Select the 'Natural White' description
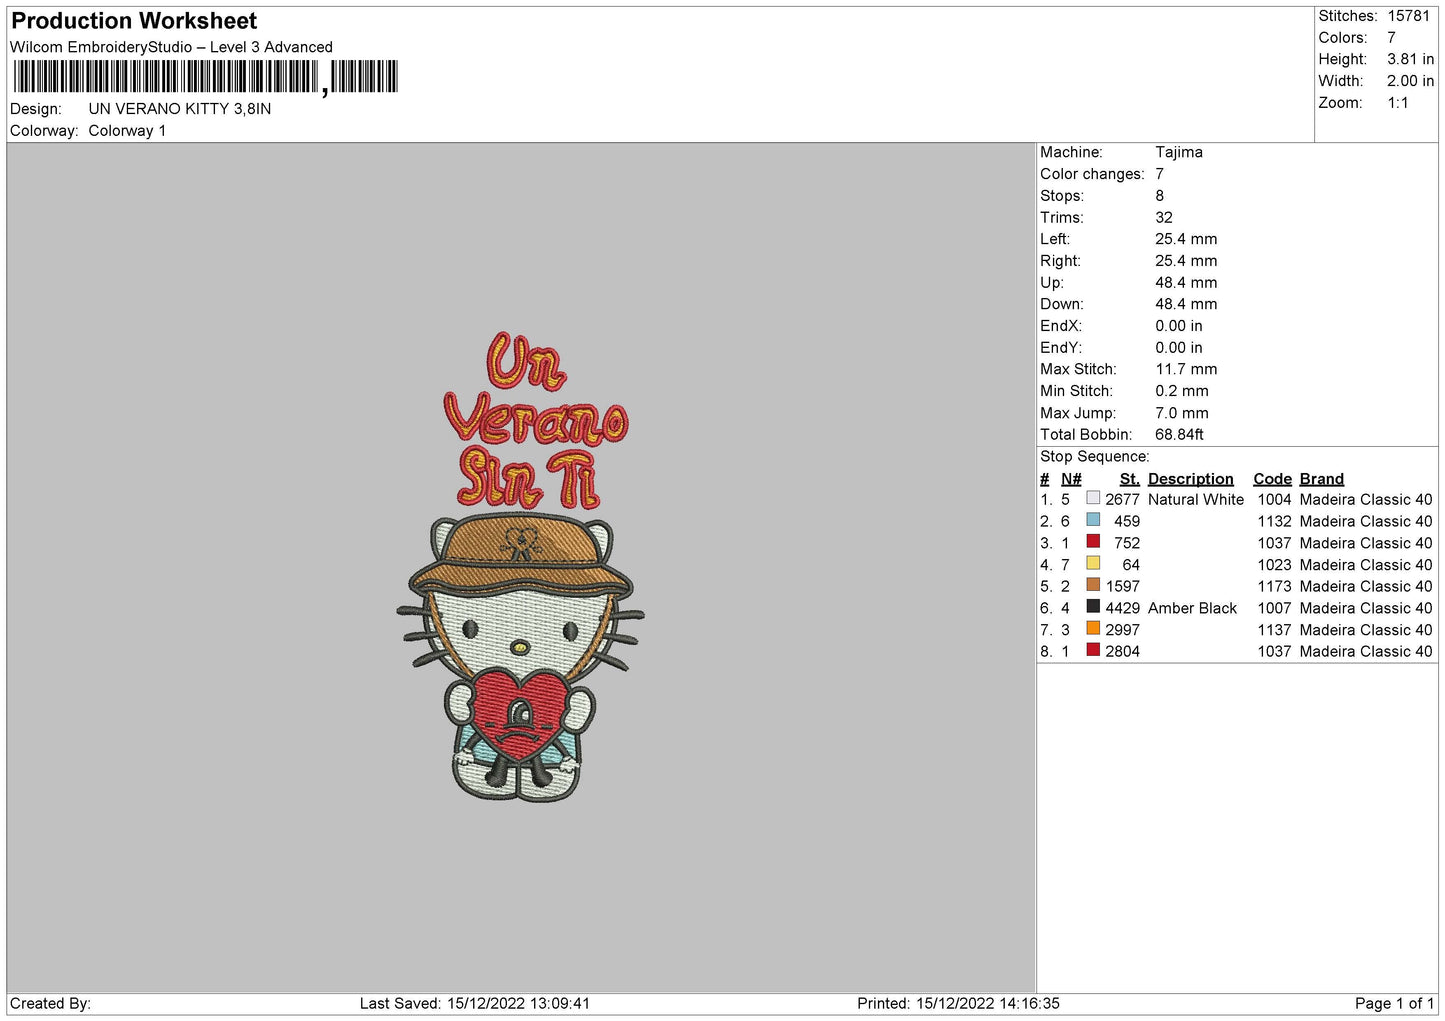The width and height of the screenshot is (1445, 1021). pyautogui.click(x=1196, y=500)
